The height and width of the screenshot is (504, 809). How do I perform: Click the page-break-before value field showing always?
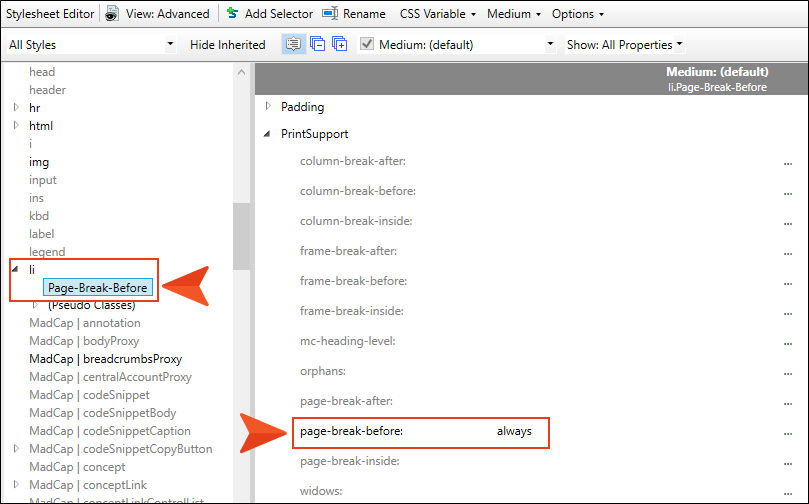(x=514, y=432)
